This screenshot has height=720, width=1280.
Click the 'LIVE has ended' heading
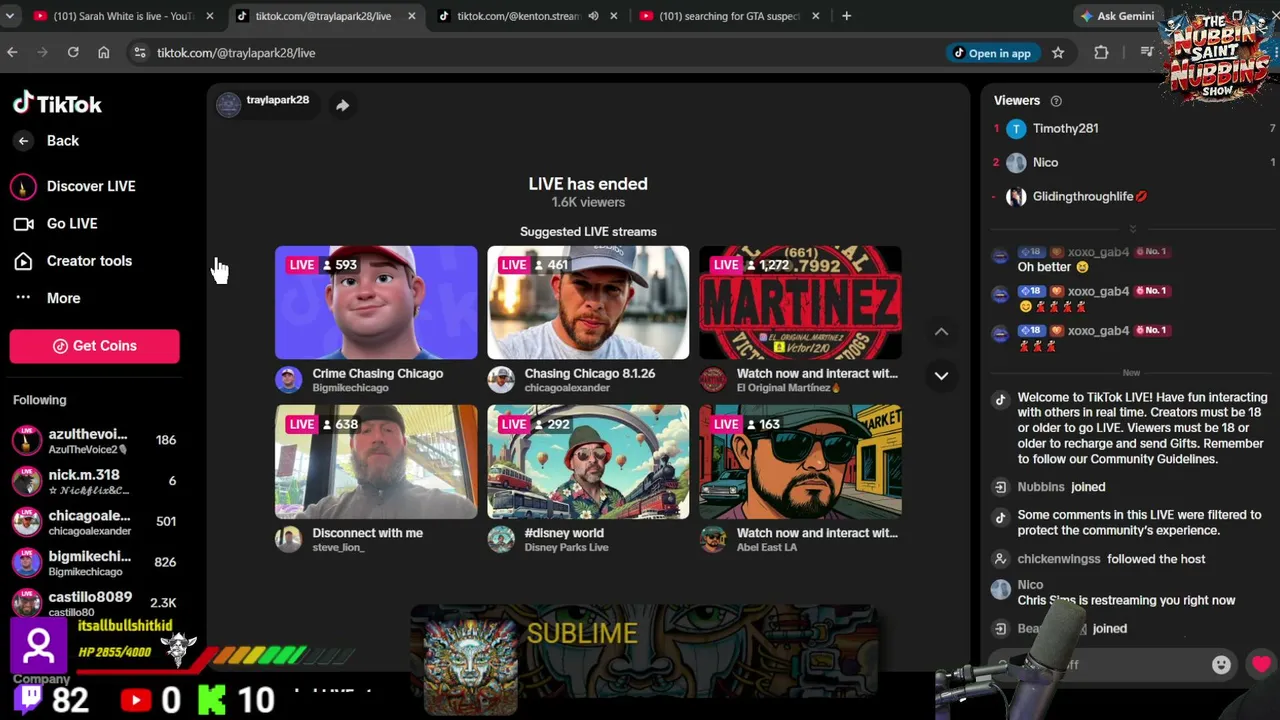(x=588, y=184)
